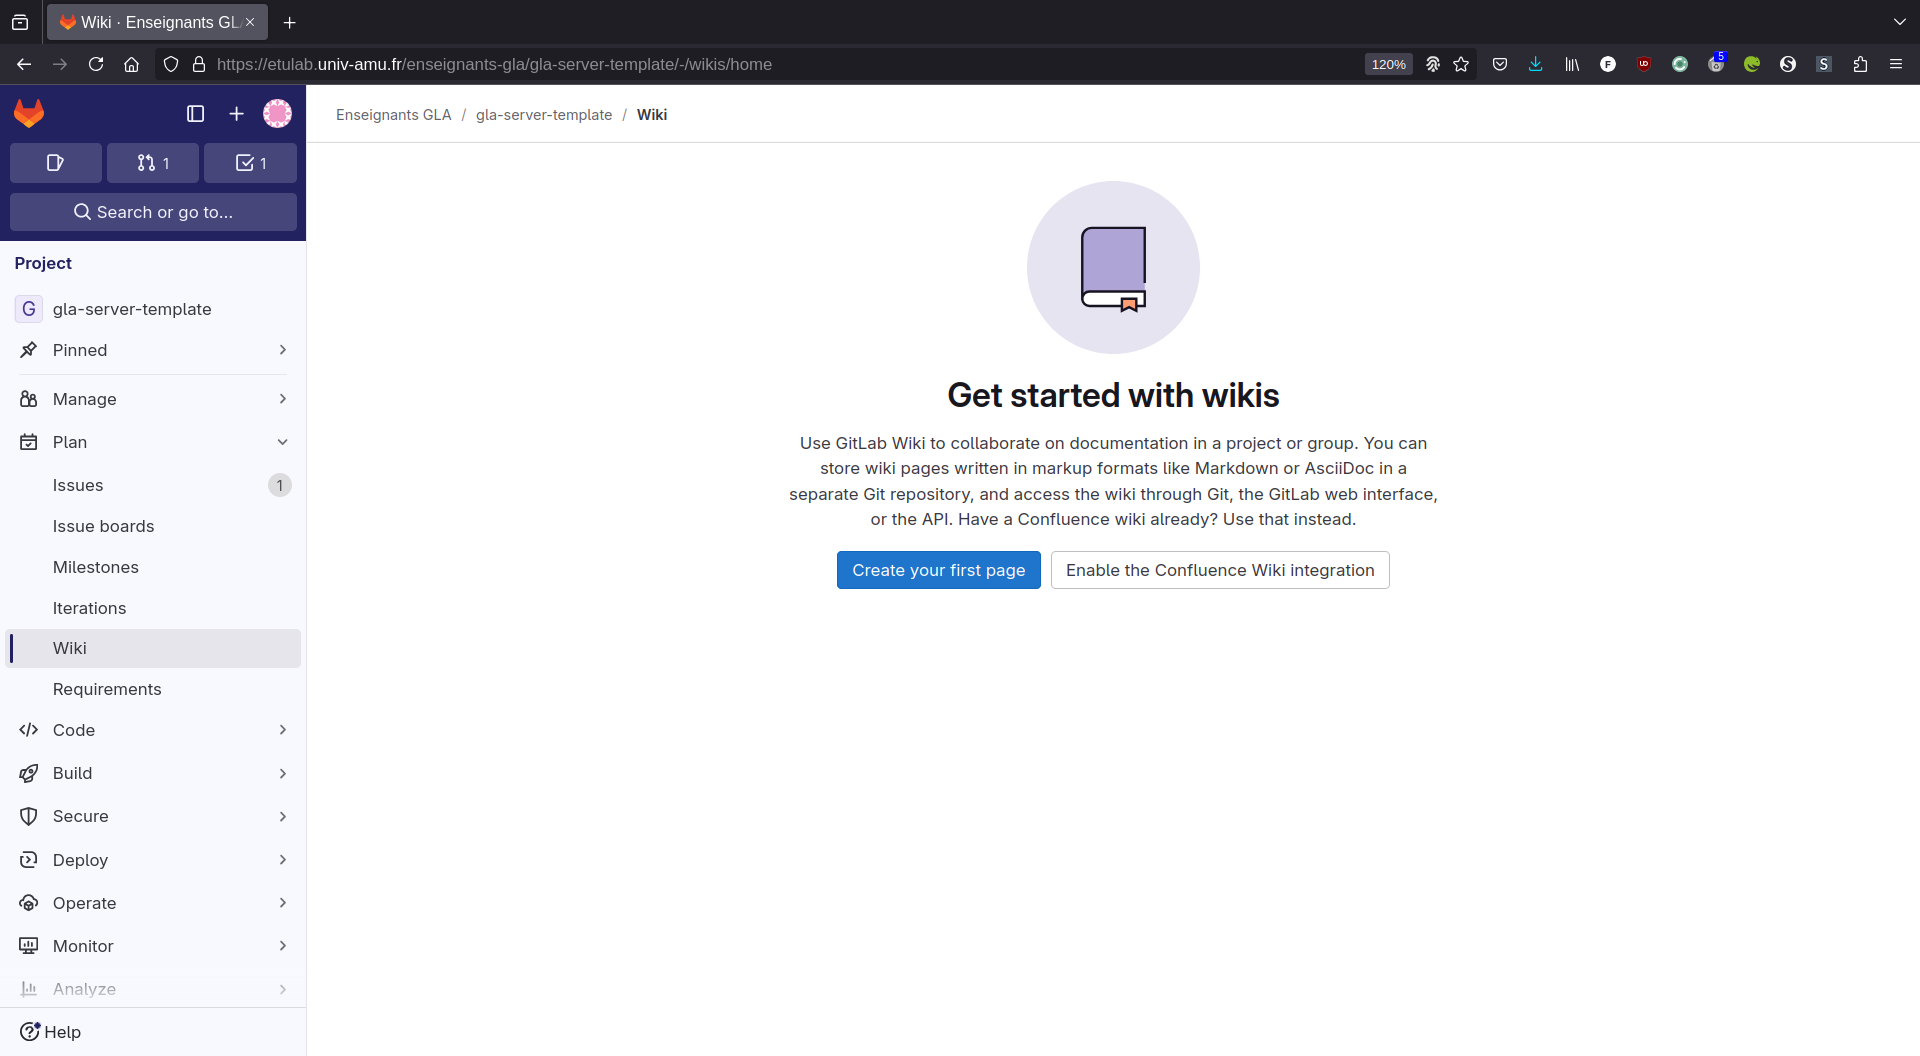Open the Firefox hamburger menu
The height and width of the screenshot is (1056, 1920).
(x=1896, y=64)
